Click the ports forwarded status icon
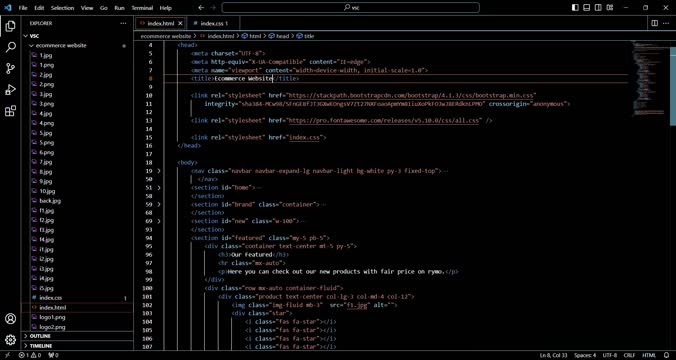 pos(53,356)
